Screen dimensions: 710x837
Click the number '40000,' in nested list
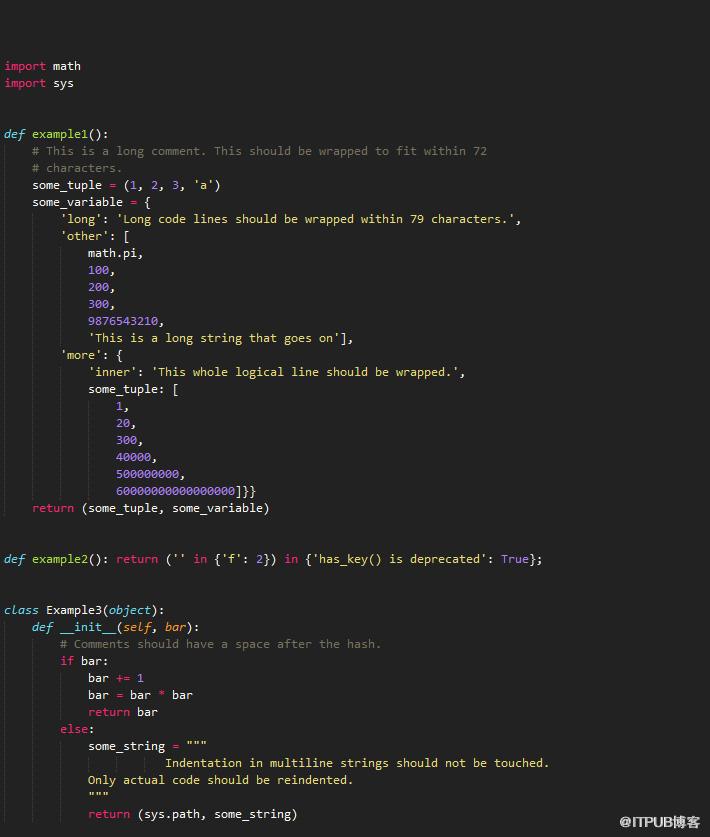[137, 457]
